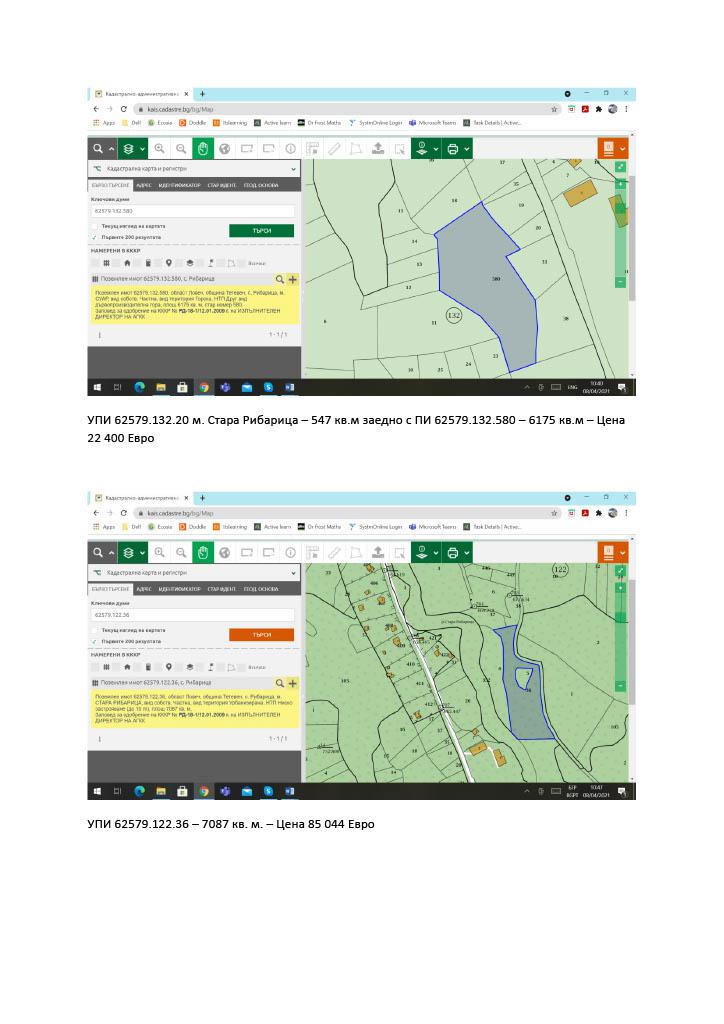Open the layers stack icon in the upper screenshot

[x=129, y=148]
